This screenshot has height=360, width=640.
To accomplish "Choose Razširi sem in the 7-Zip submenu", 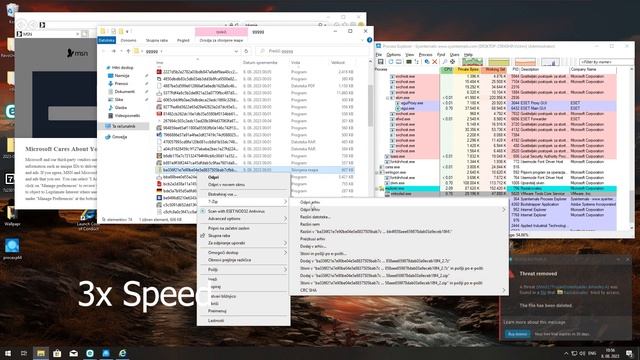I will coord(398,224).
